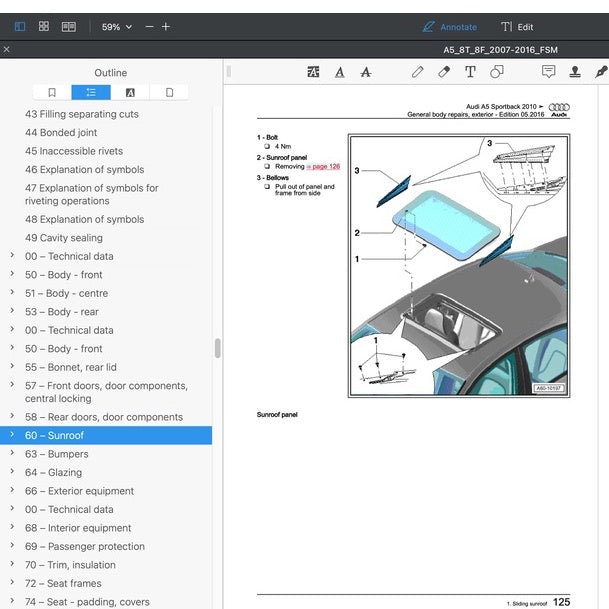Viewport: 609px width, 609px height.
Task: Select the pencil drawing tool
Action: [x=418, y=72]
